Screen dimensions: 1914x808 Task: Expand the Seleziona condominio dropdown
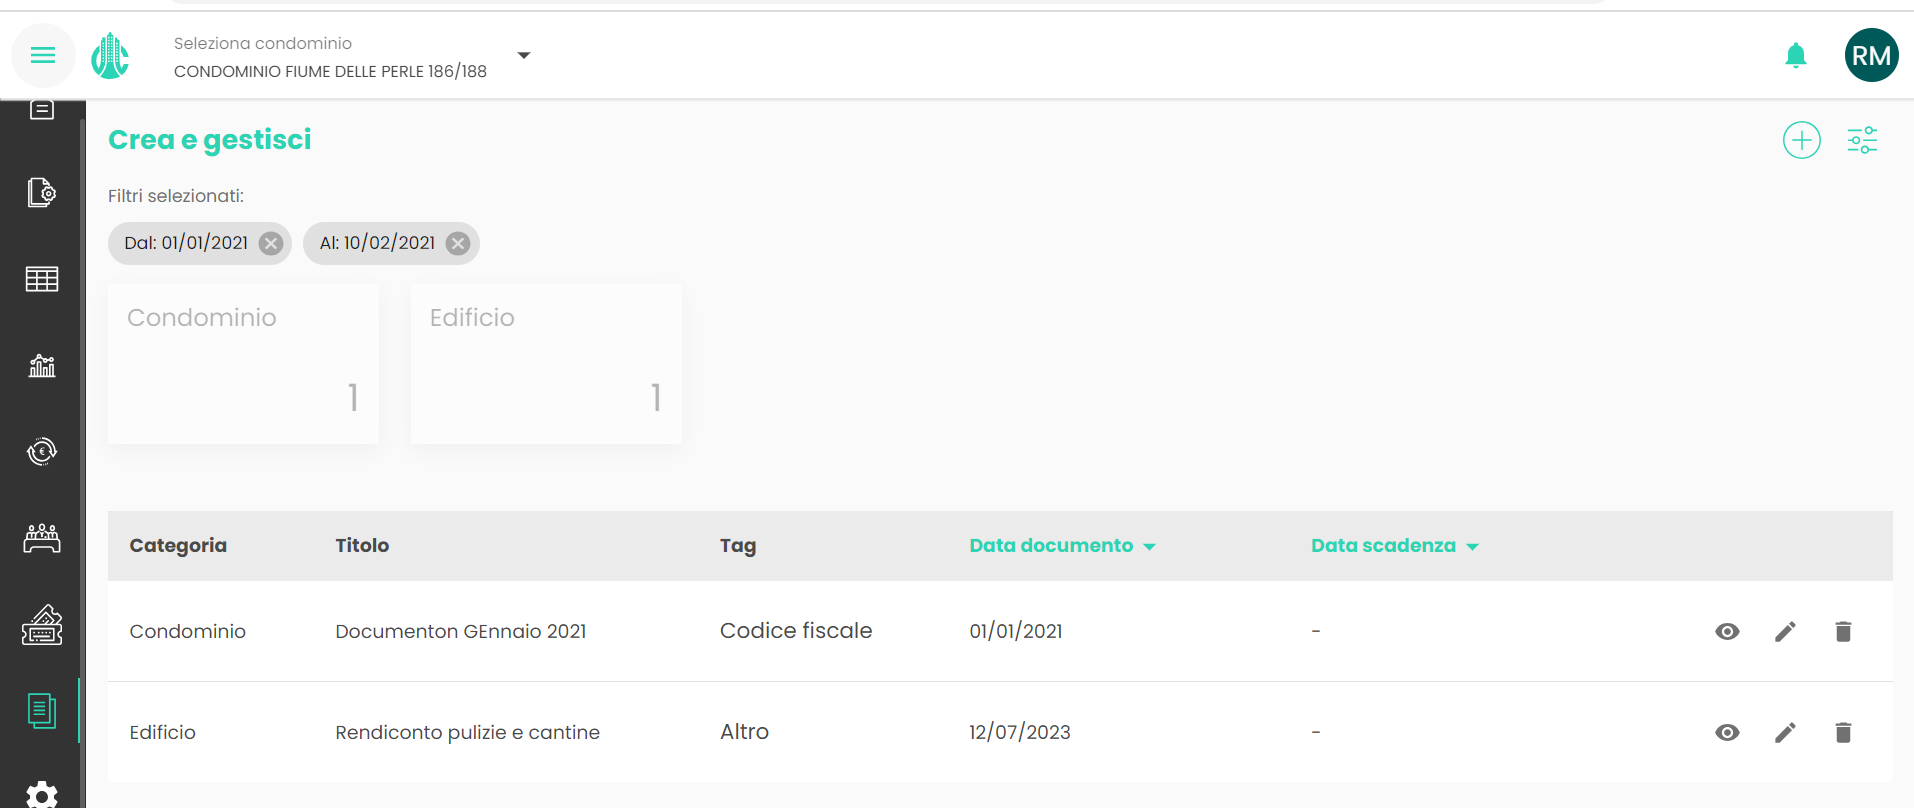[523, 56]
